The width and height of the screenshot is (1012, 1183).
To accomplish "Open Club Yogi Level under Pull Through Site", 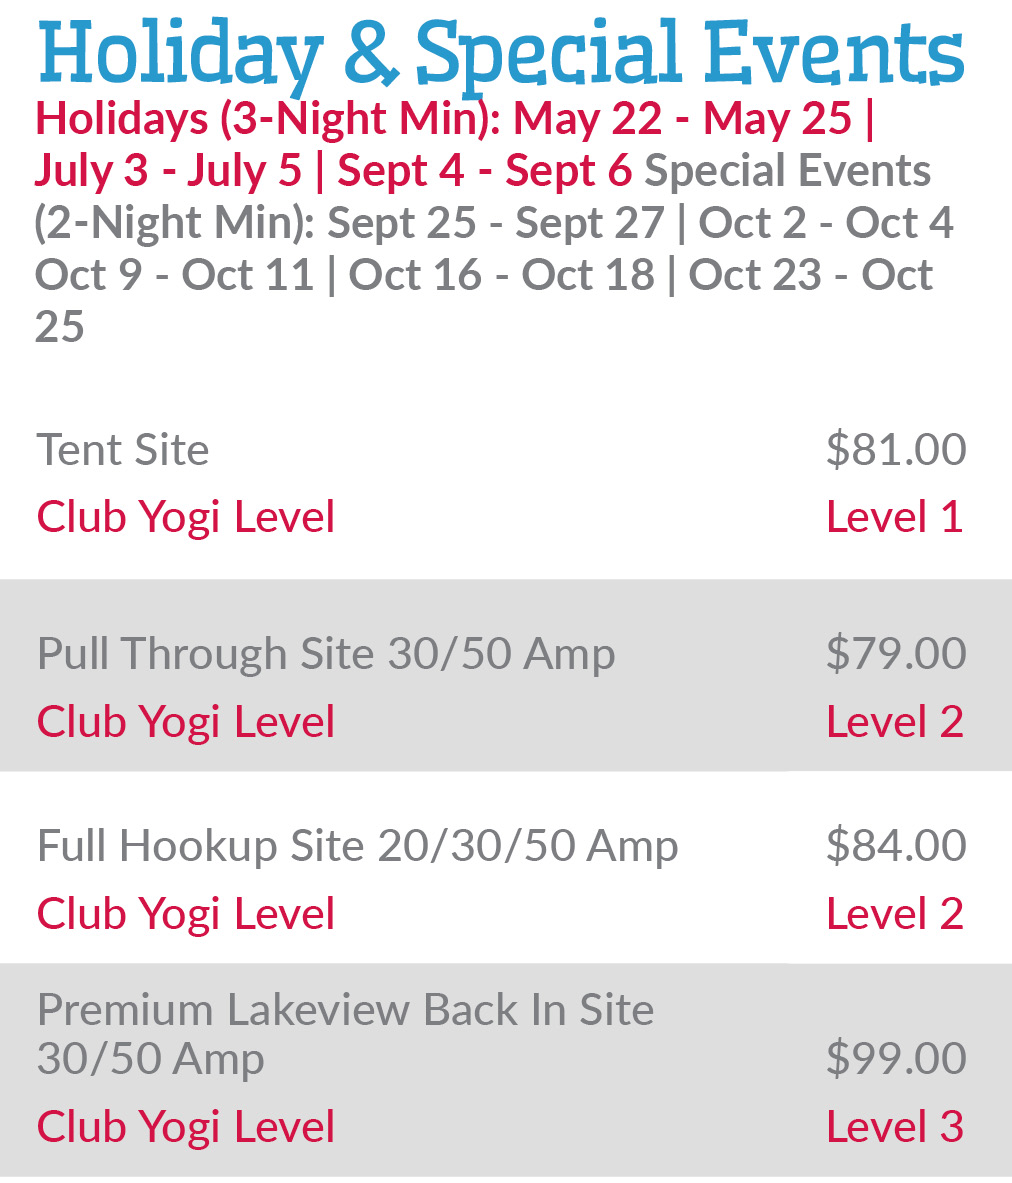I will tap(186, 722).
